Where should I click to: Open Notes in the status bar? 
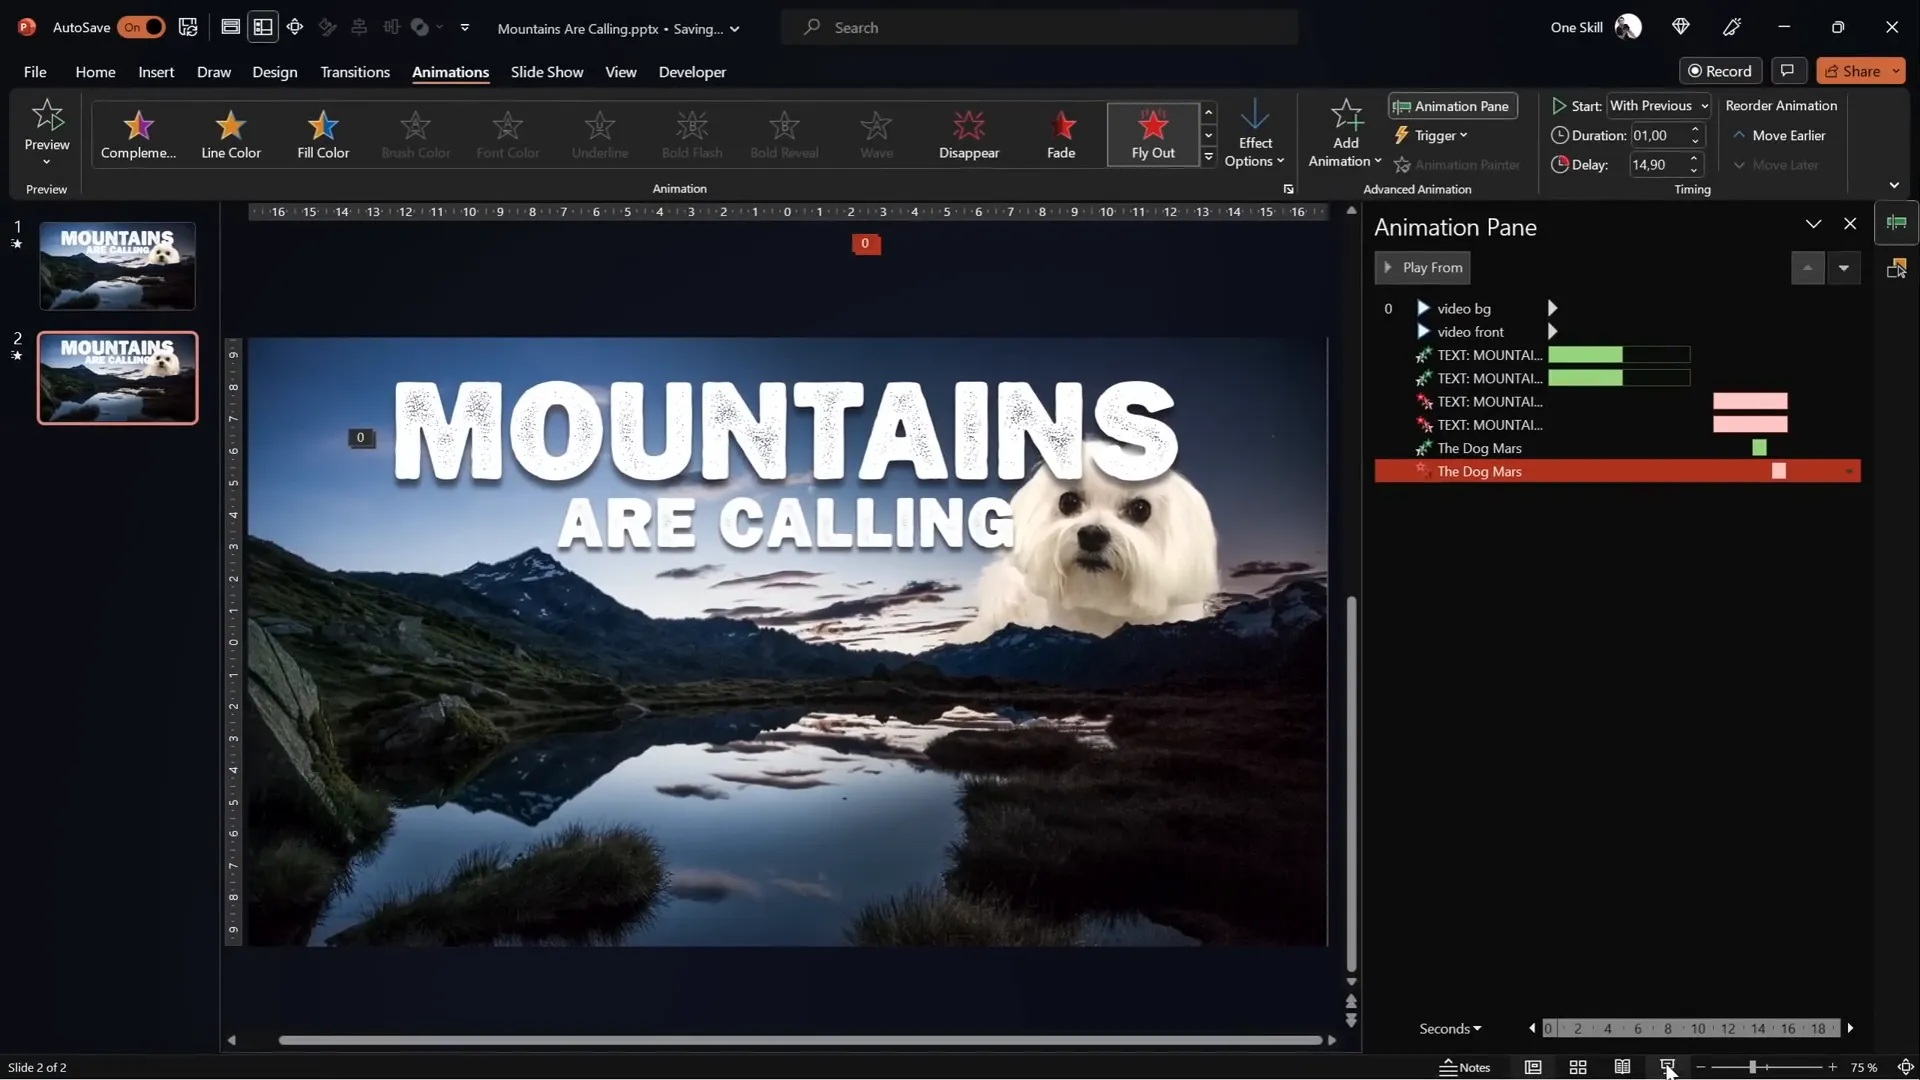1465,1068
